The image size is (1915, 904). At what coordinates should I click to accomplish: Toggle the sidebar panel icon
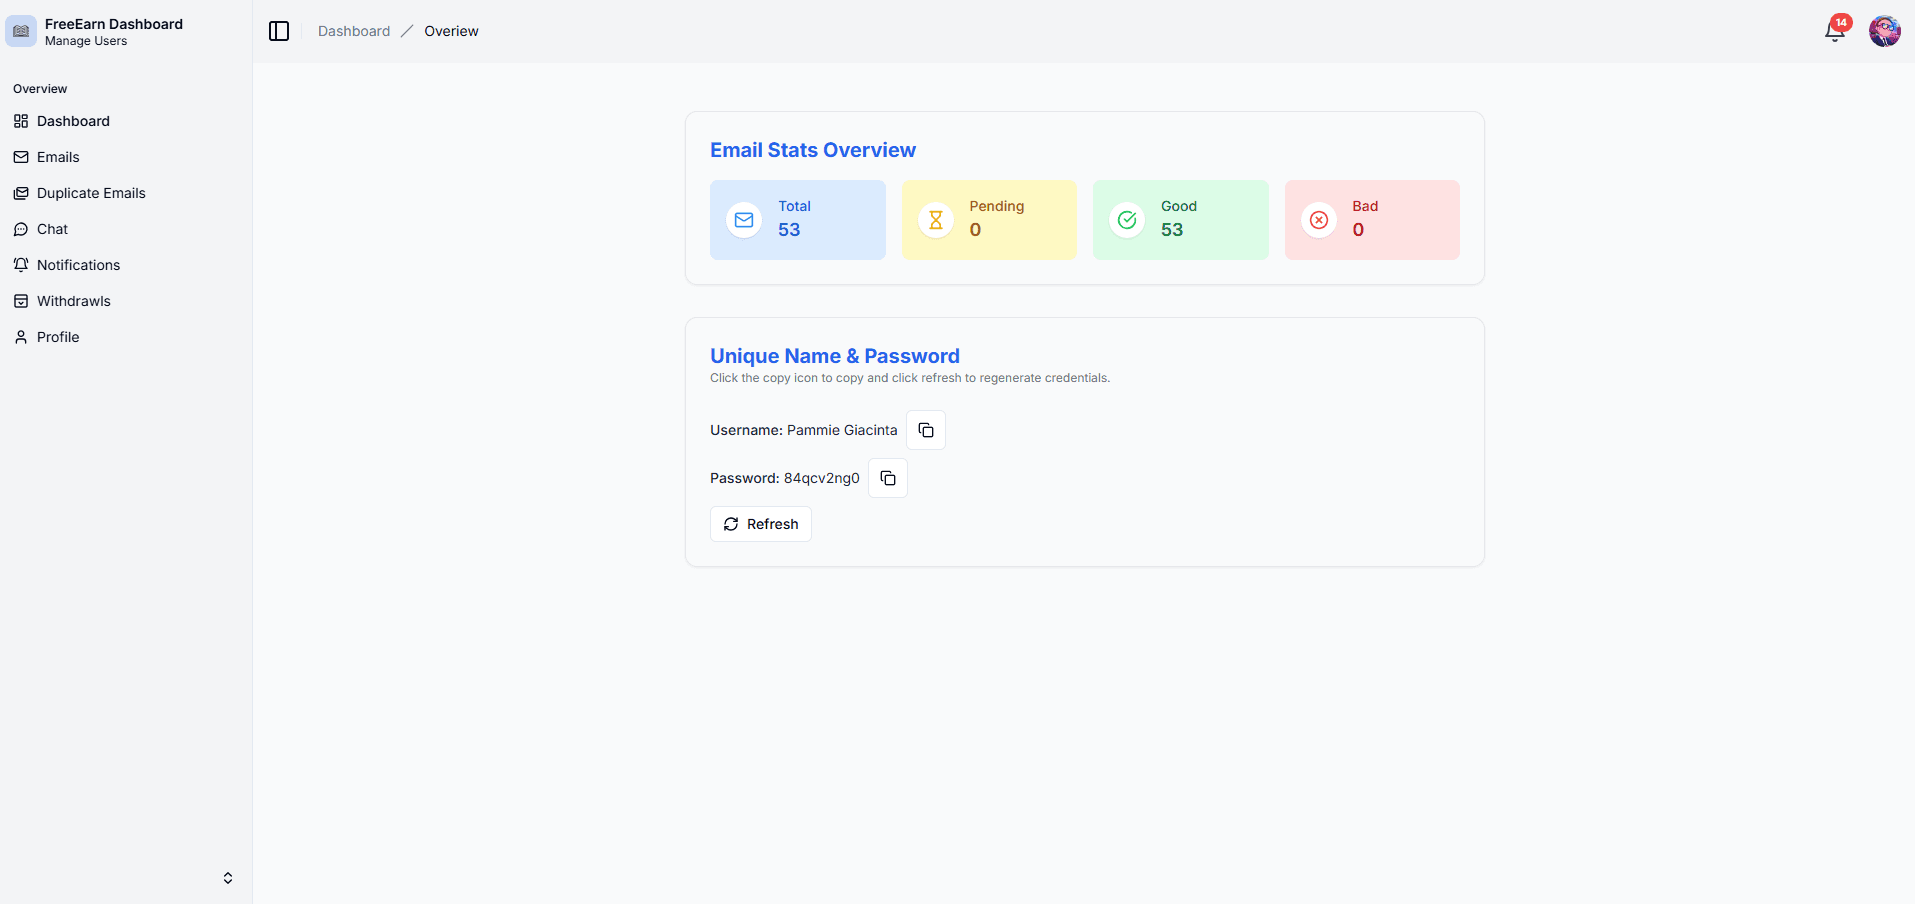[279, 31]
